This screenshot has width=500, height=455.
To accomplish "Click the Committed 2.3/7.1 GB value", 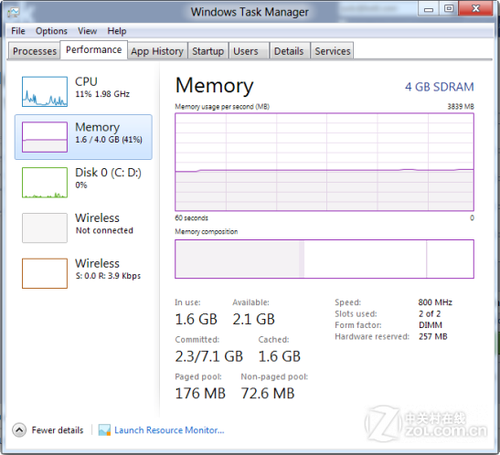I will point(209,356).
